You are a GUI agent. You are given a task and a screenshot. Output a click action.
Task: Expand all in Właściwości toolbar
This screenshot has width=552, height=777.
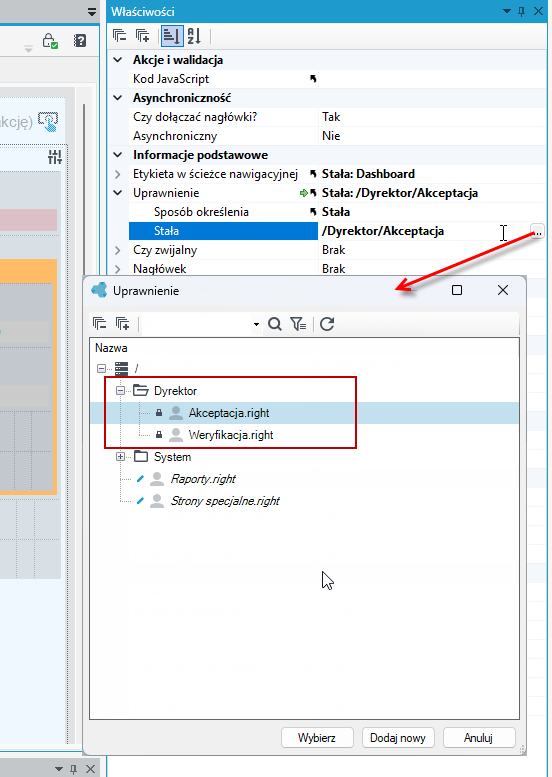pyautogui.click(x=142, y=36)
